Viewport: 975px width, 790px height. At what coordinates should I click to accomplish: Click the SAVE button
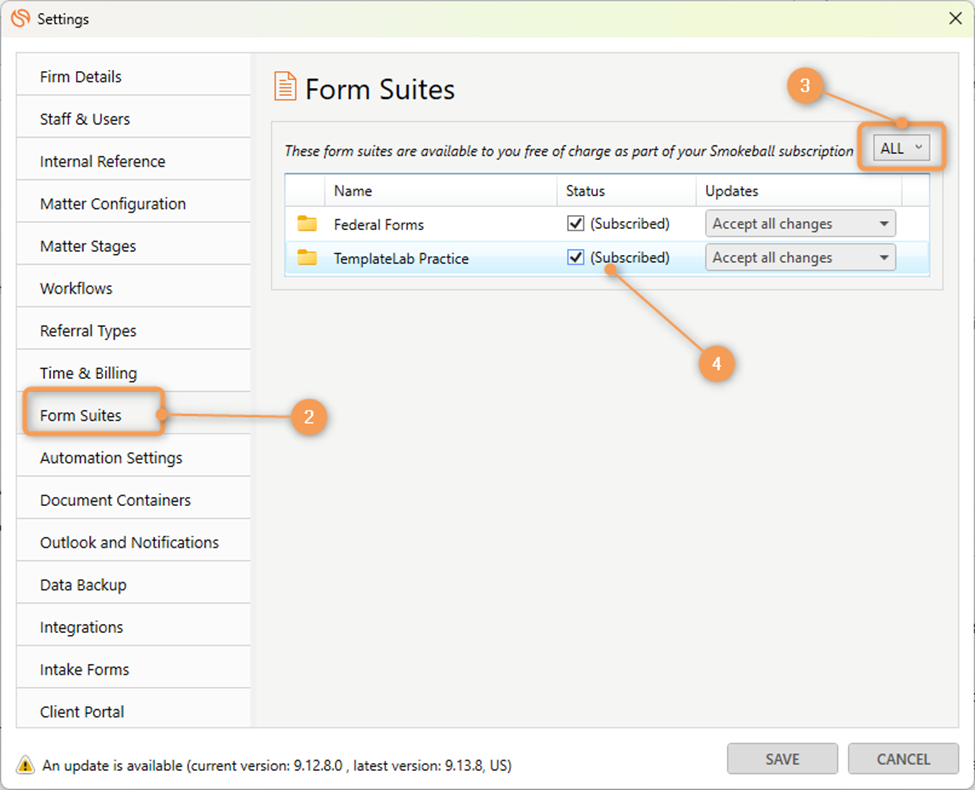coord(782,759)
